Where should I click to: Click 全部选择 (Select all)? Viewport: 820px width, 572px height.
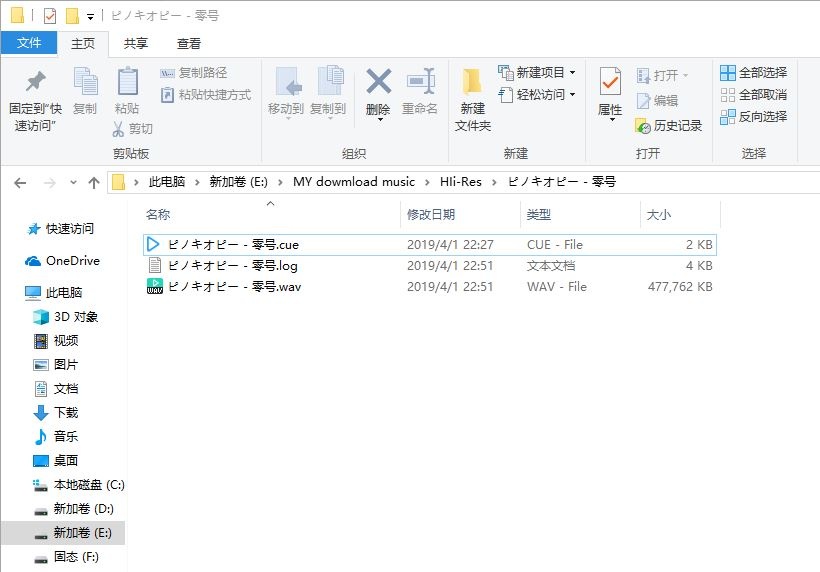coord(754,73)
